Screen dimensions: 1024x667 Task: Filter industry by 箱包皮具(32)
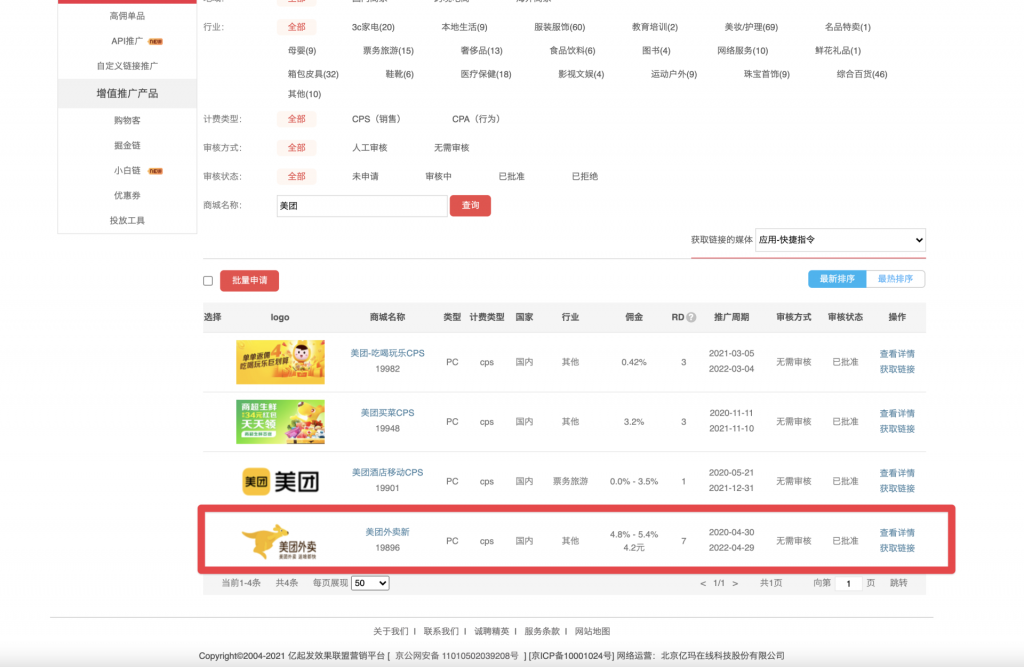point(313,74)
